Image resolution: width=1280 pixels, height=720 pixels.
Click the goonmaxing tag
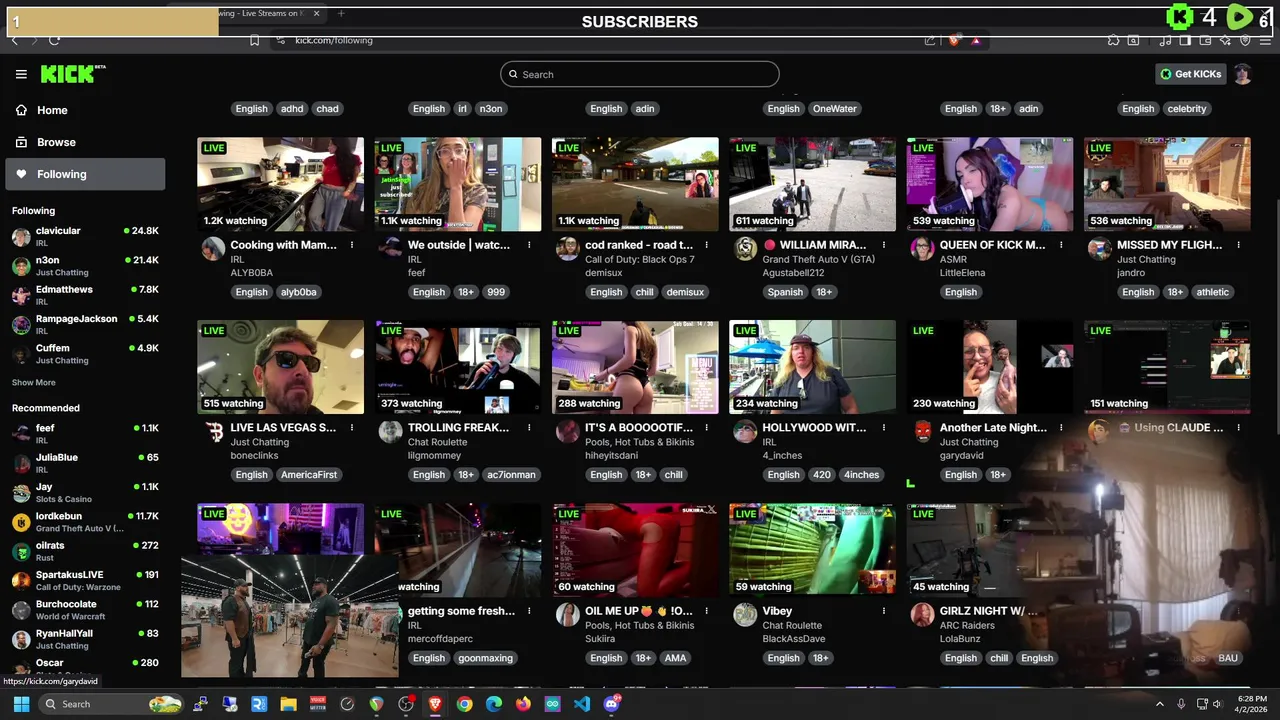point(485,658)
